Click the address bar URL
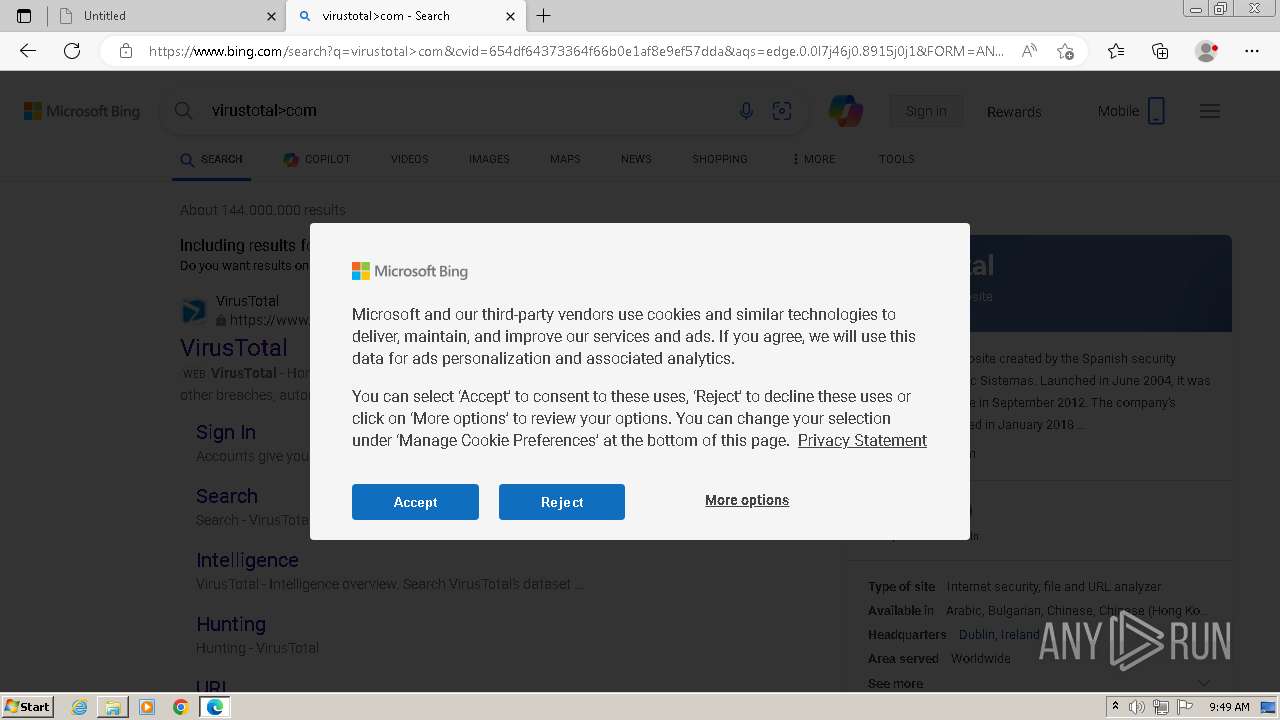 point(575,51)
